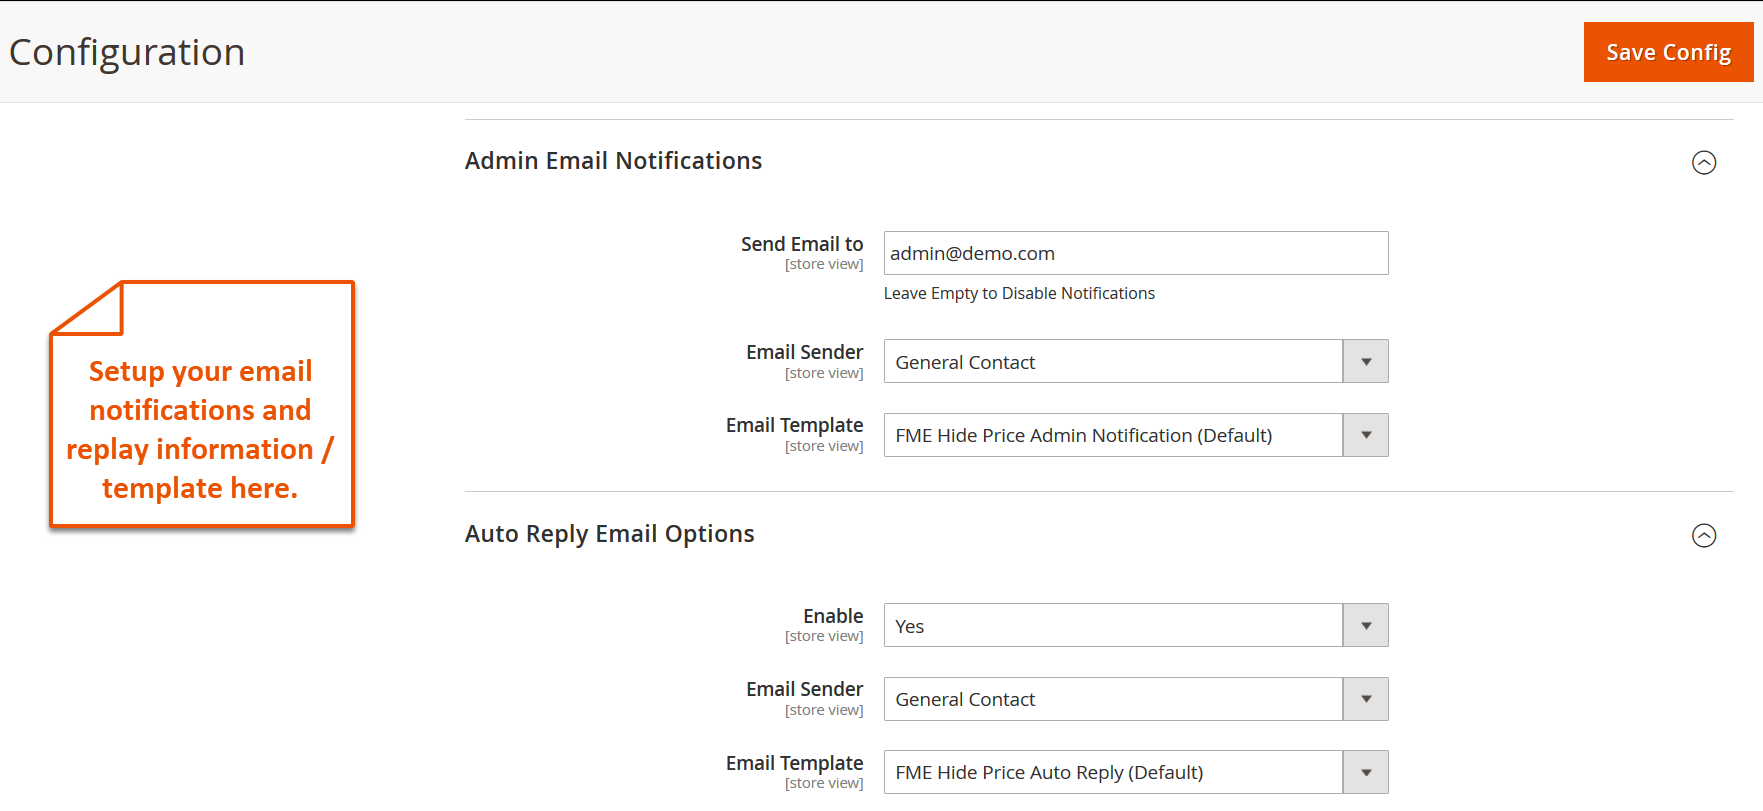Click the Admin Email Notifications heading

pos(613,161)
